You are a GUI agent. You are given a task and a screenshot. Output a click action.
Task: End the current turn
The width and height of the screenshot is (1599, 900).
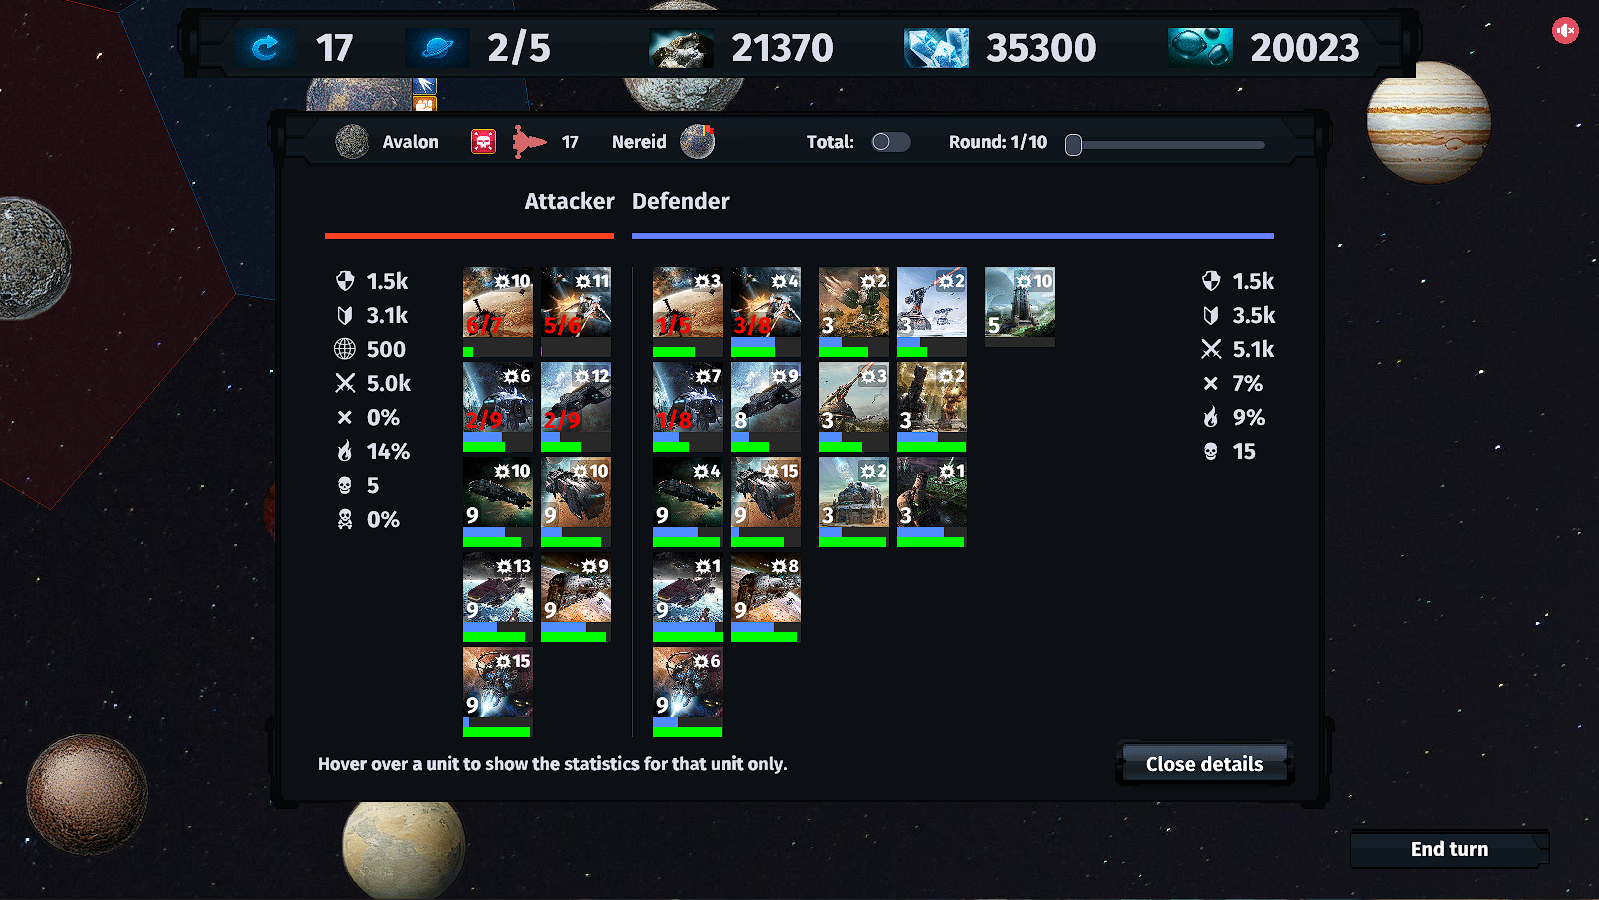point(1449,849)
